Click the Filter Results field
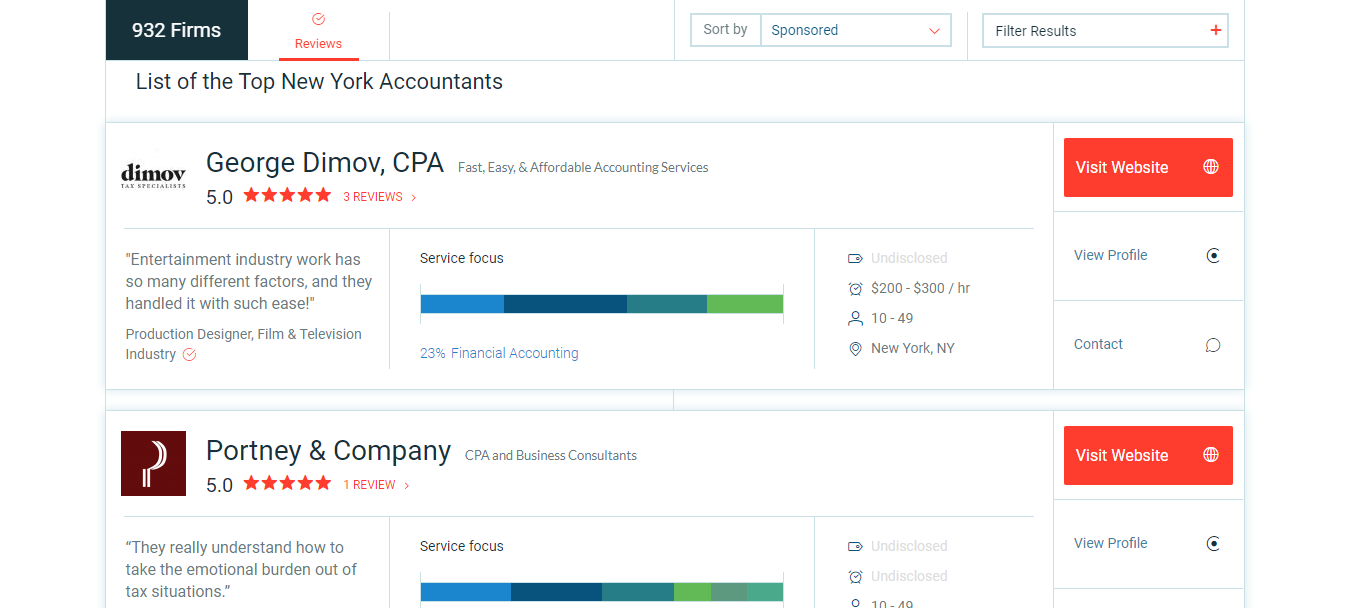Screen dimensions: 1349x608 point(1105,30)
